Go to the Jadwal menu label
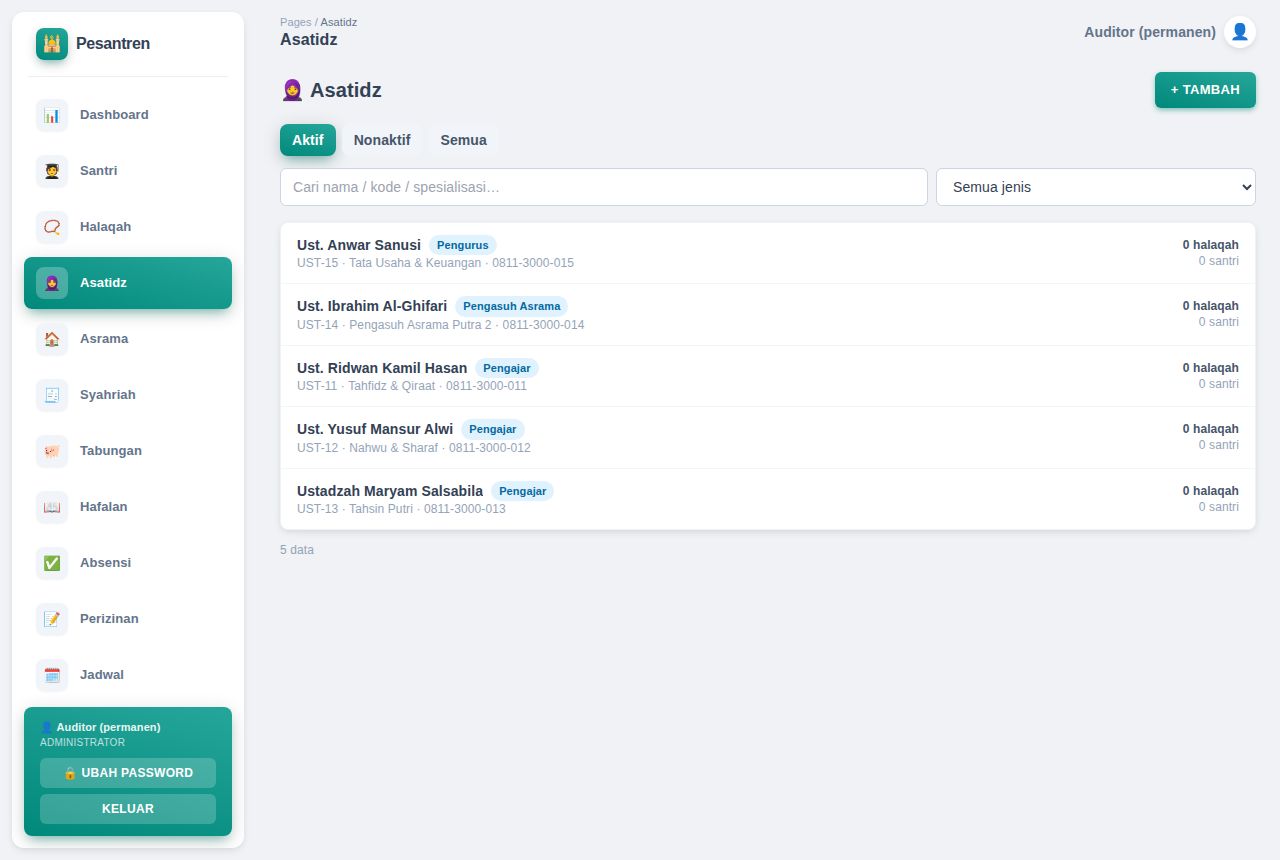Viewport: 1280px width, 860px height. (x=102, y=675)
